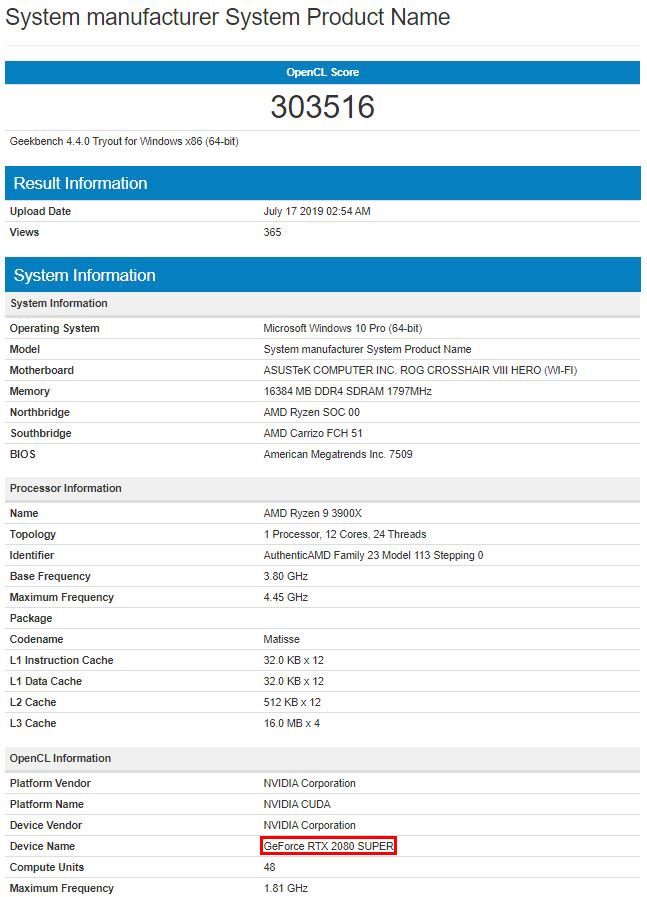This screenshot has width=647, height=897.
Task: Click the 3.80 GHz base frequency value
Action: click(x=285, y=576)
